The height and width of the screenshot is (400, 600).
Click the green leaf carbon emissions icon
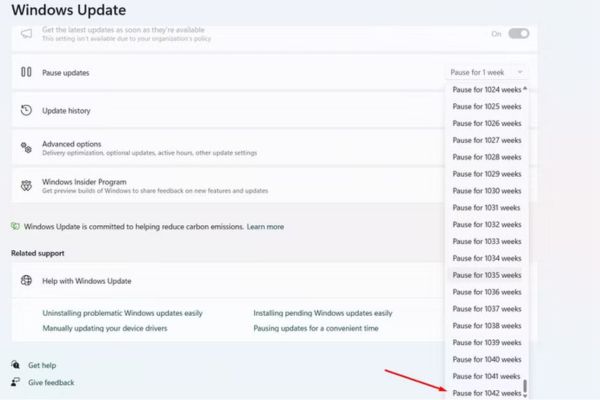(x=15, y=226)
